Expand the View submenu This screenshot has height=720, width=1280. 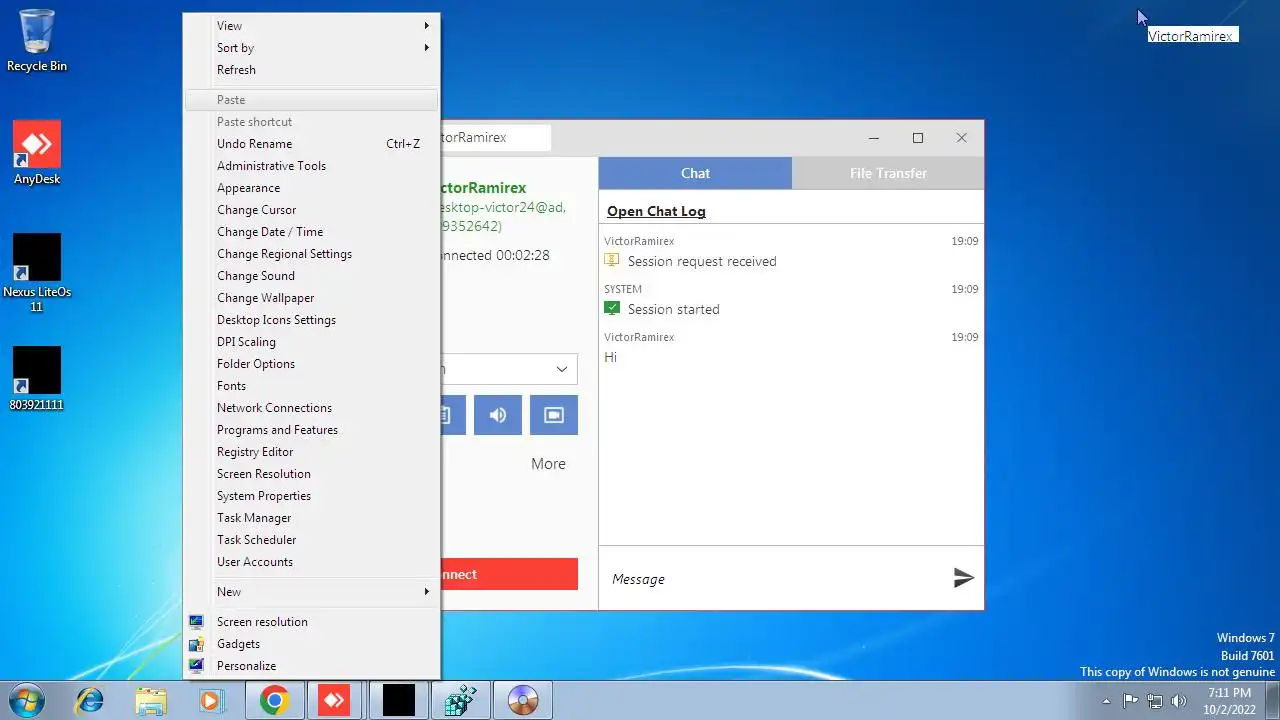click(x=312, y=26)
